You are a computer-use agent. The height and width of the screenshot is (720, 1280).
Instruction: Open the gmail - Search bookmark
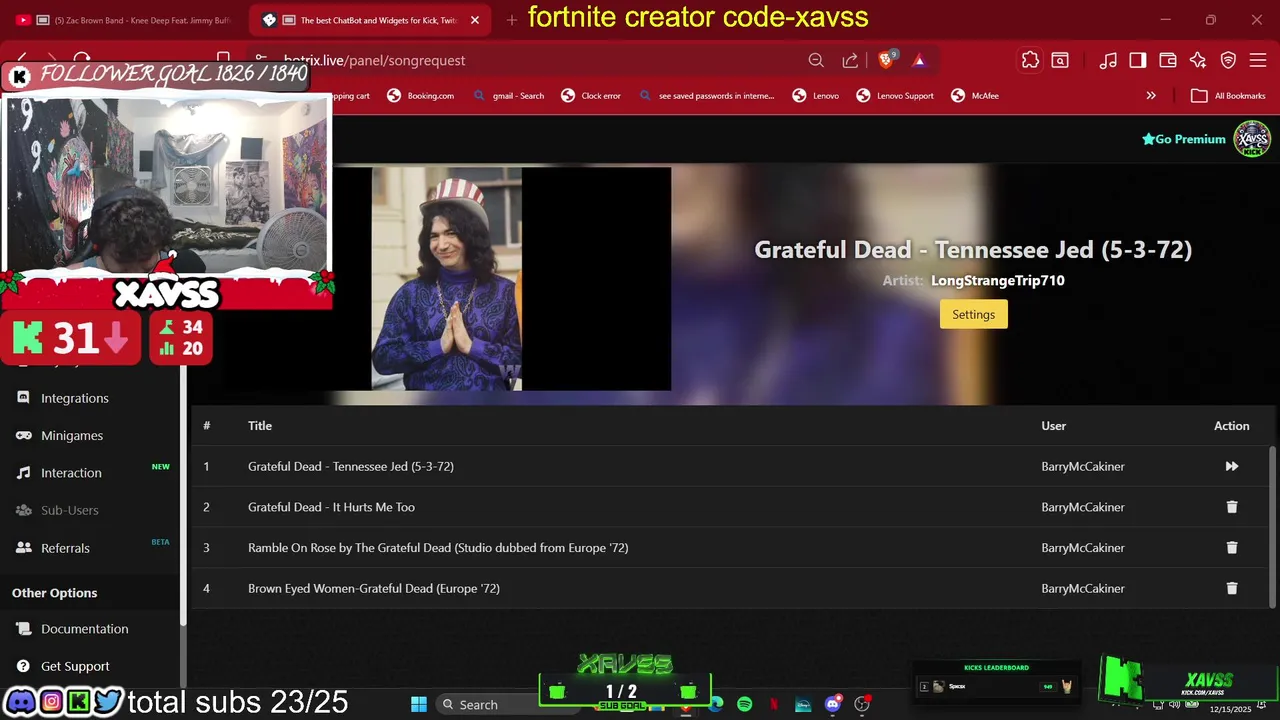click(x=509, y=96)
